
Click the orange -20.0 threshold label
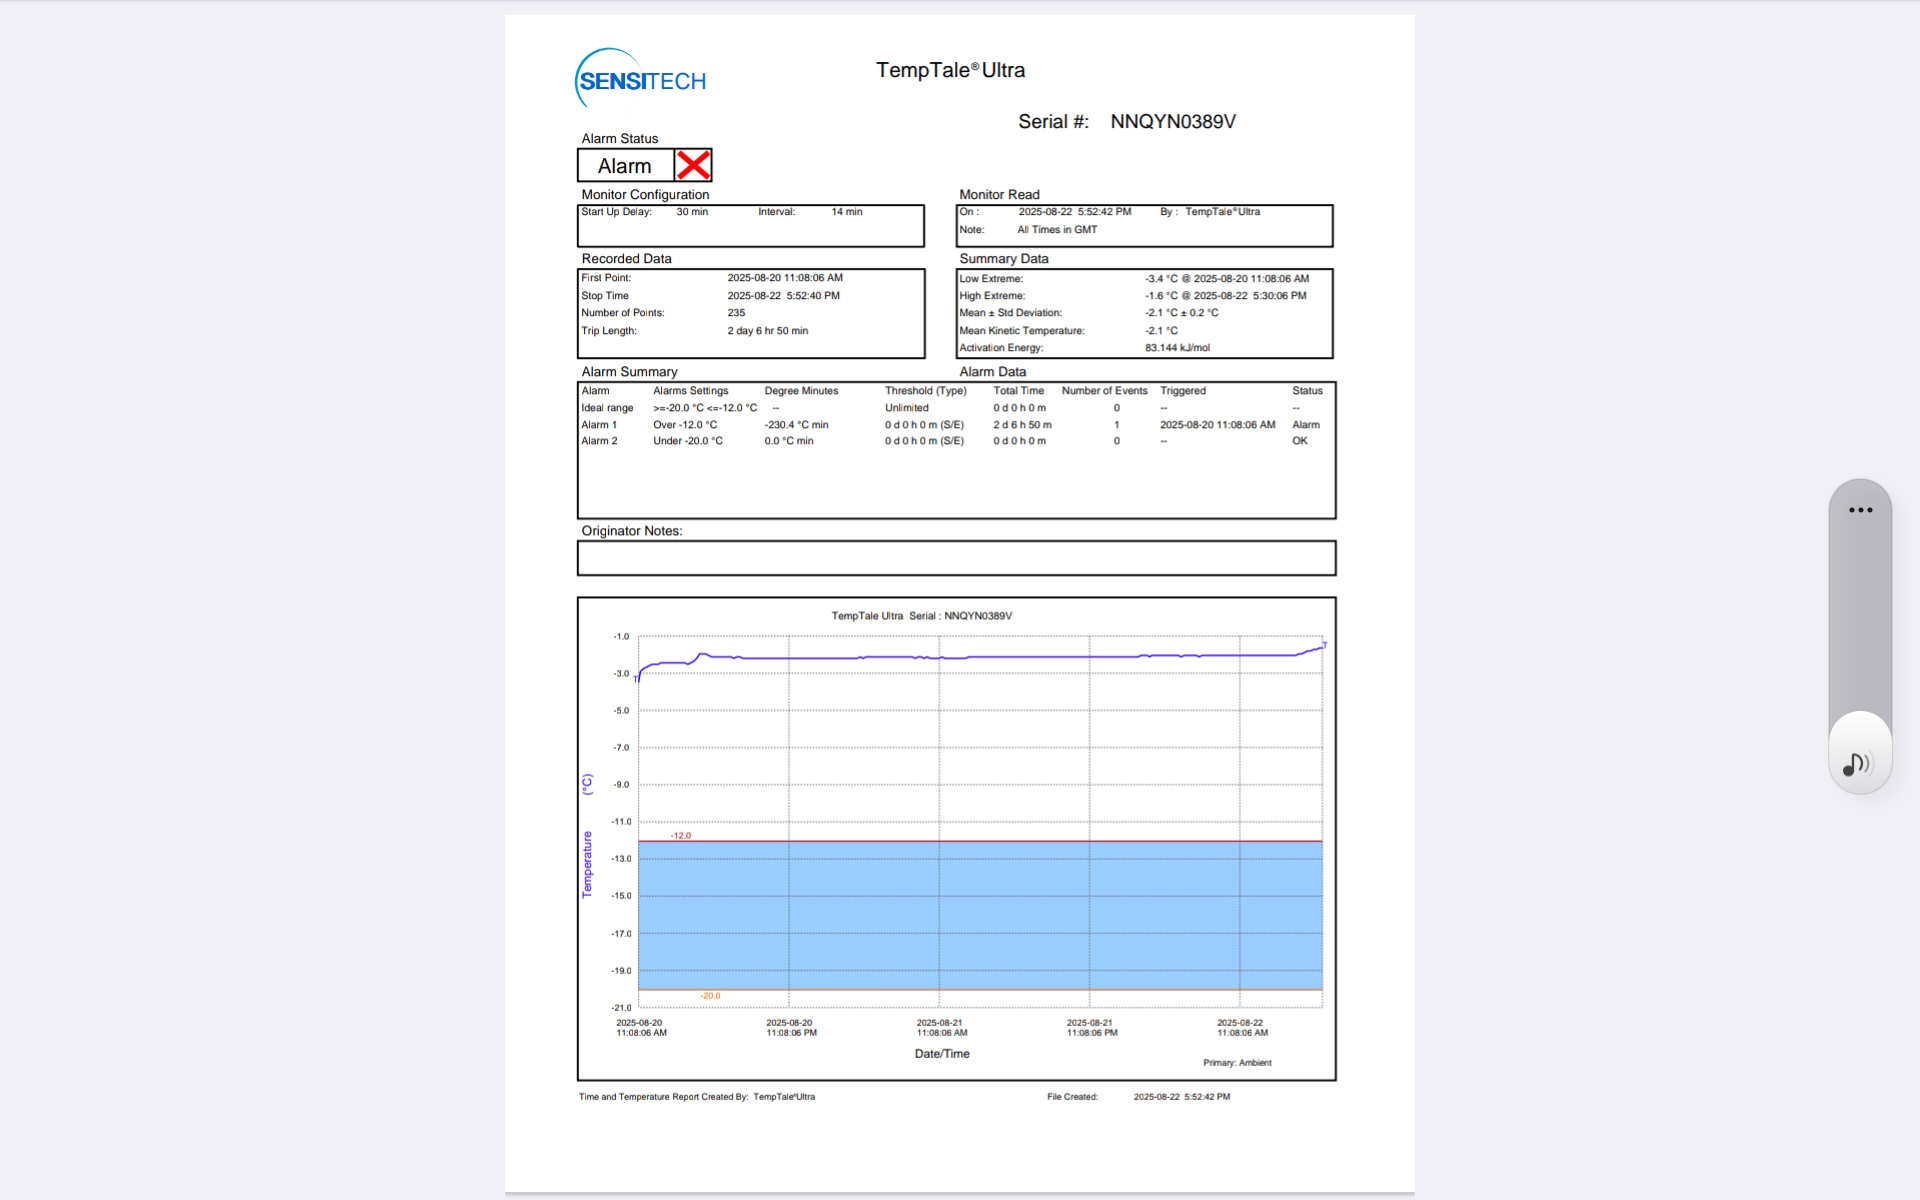(x=710, y=996)
